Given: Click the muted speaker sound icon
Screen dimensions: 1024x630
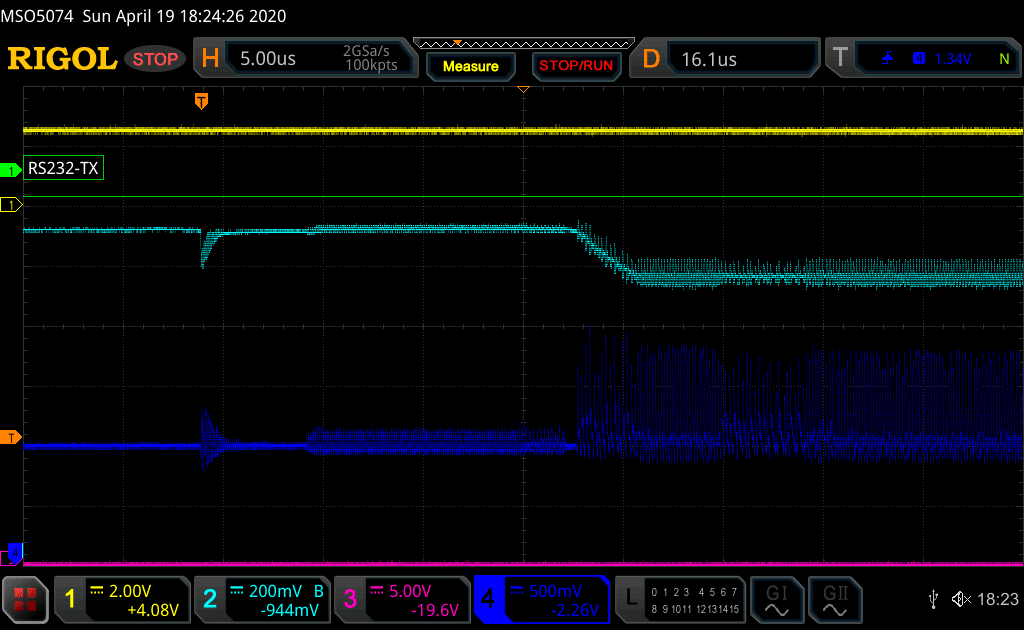Looking at the screenshot, I should (x=961, y=599).
